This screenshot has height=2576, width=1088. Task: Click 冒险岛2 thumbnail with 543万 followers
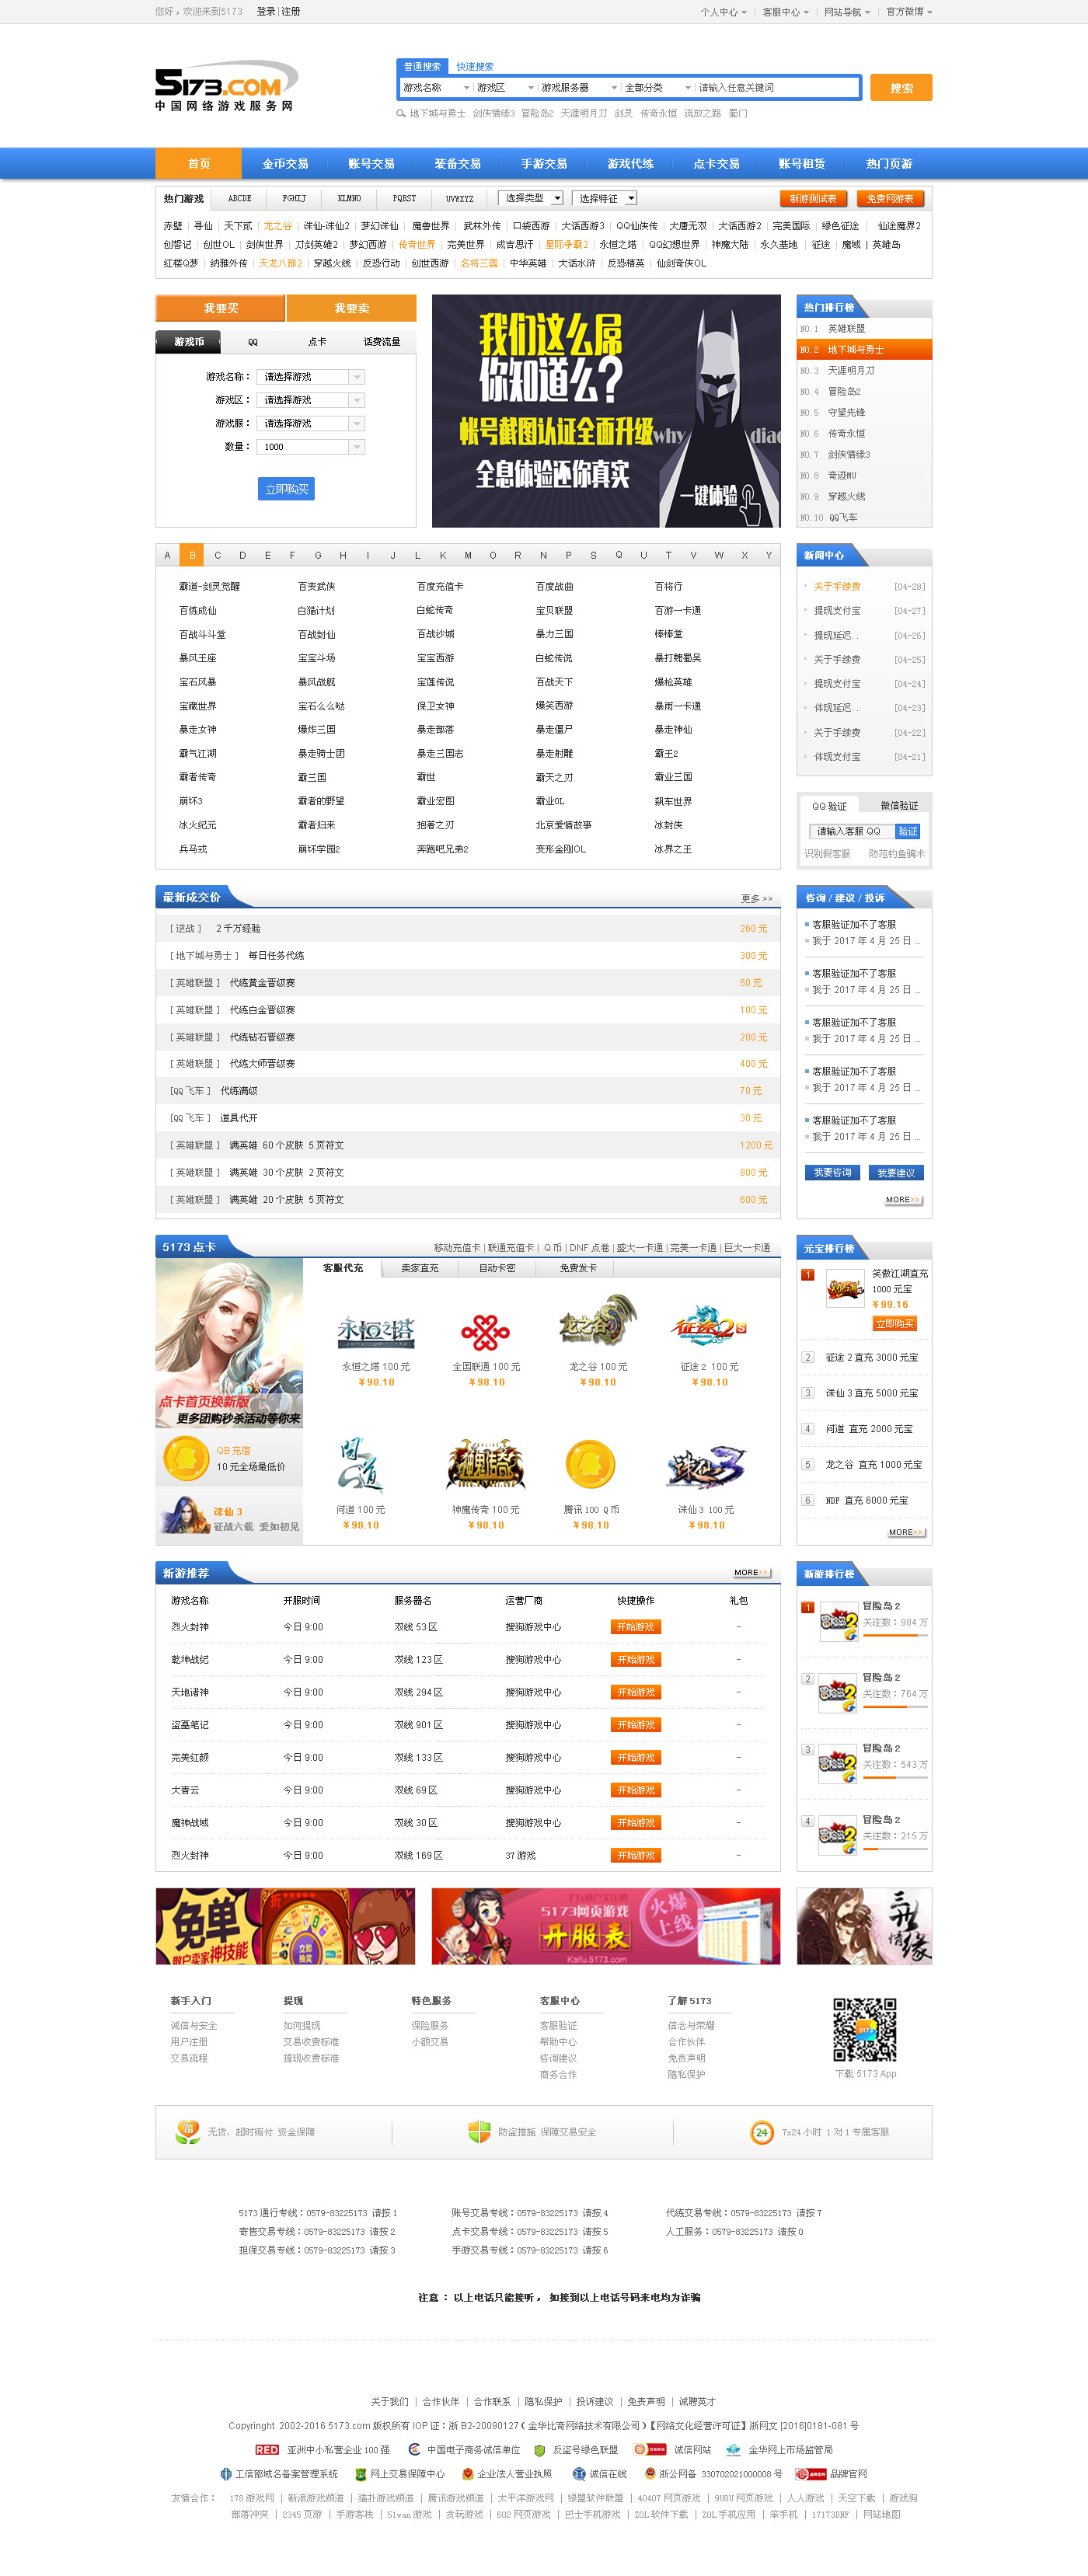click(x=839, y=1764)
